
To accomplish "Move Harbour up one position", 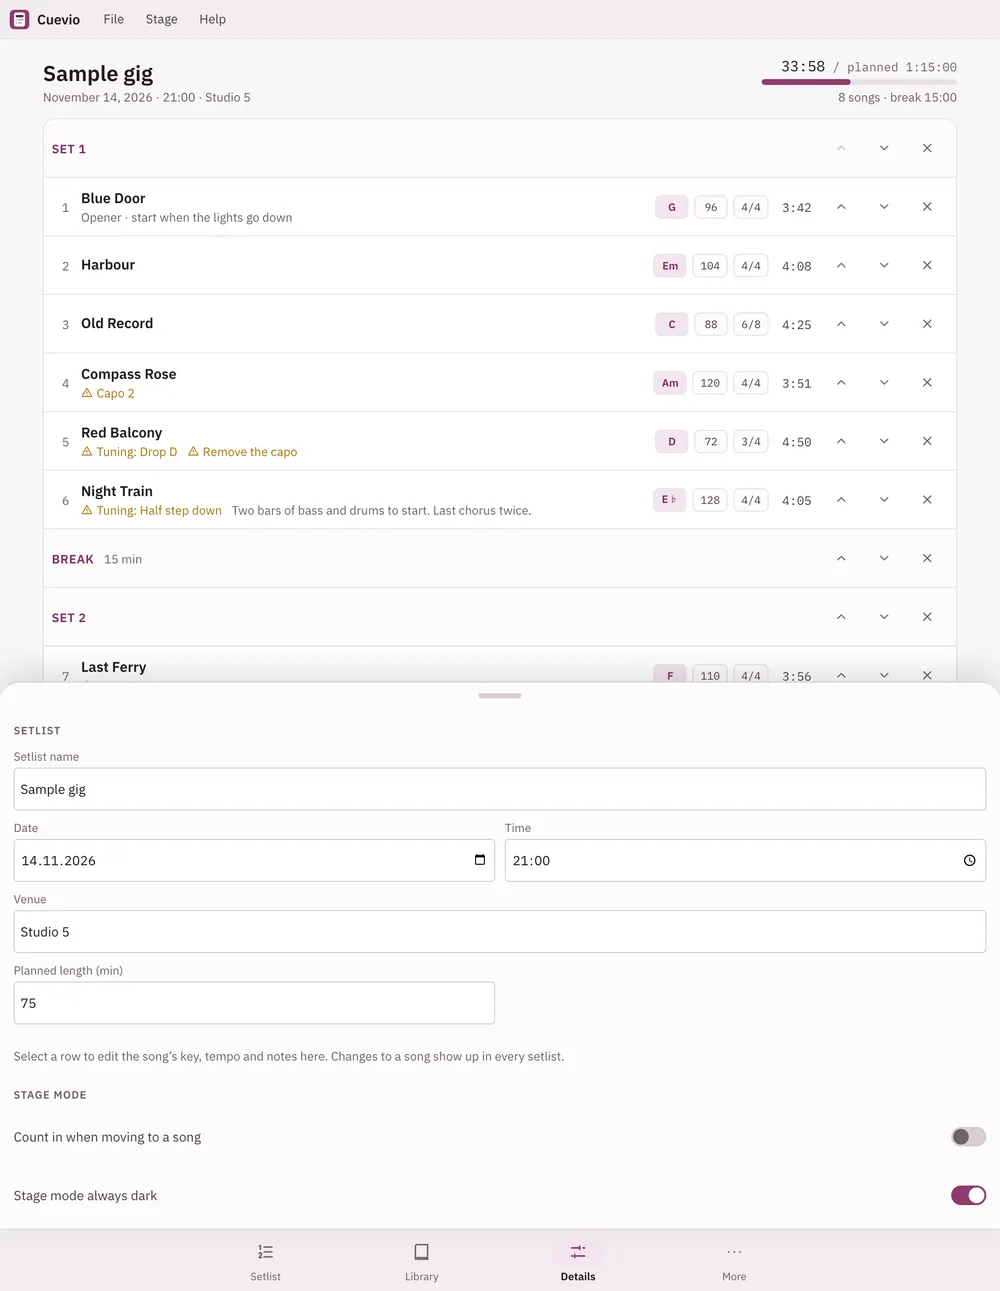I will [x=841, y=265].
